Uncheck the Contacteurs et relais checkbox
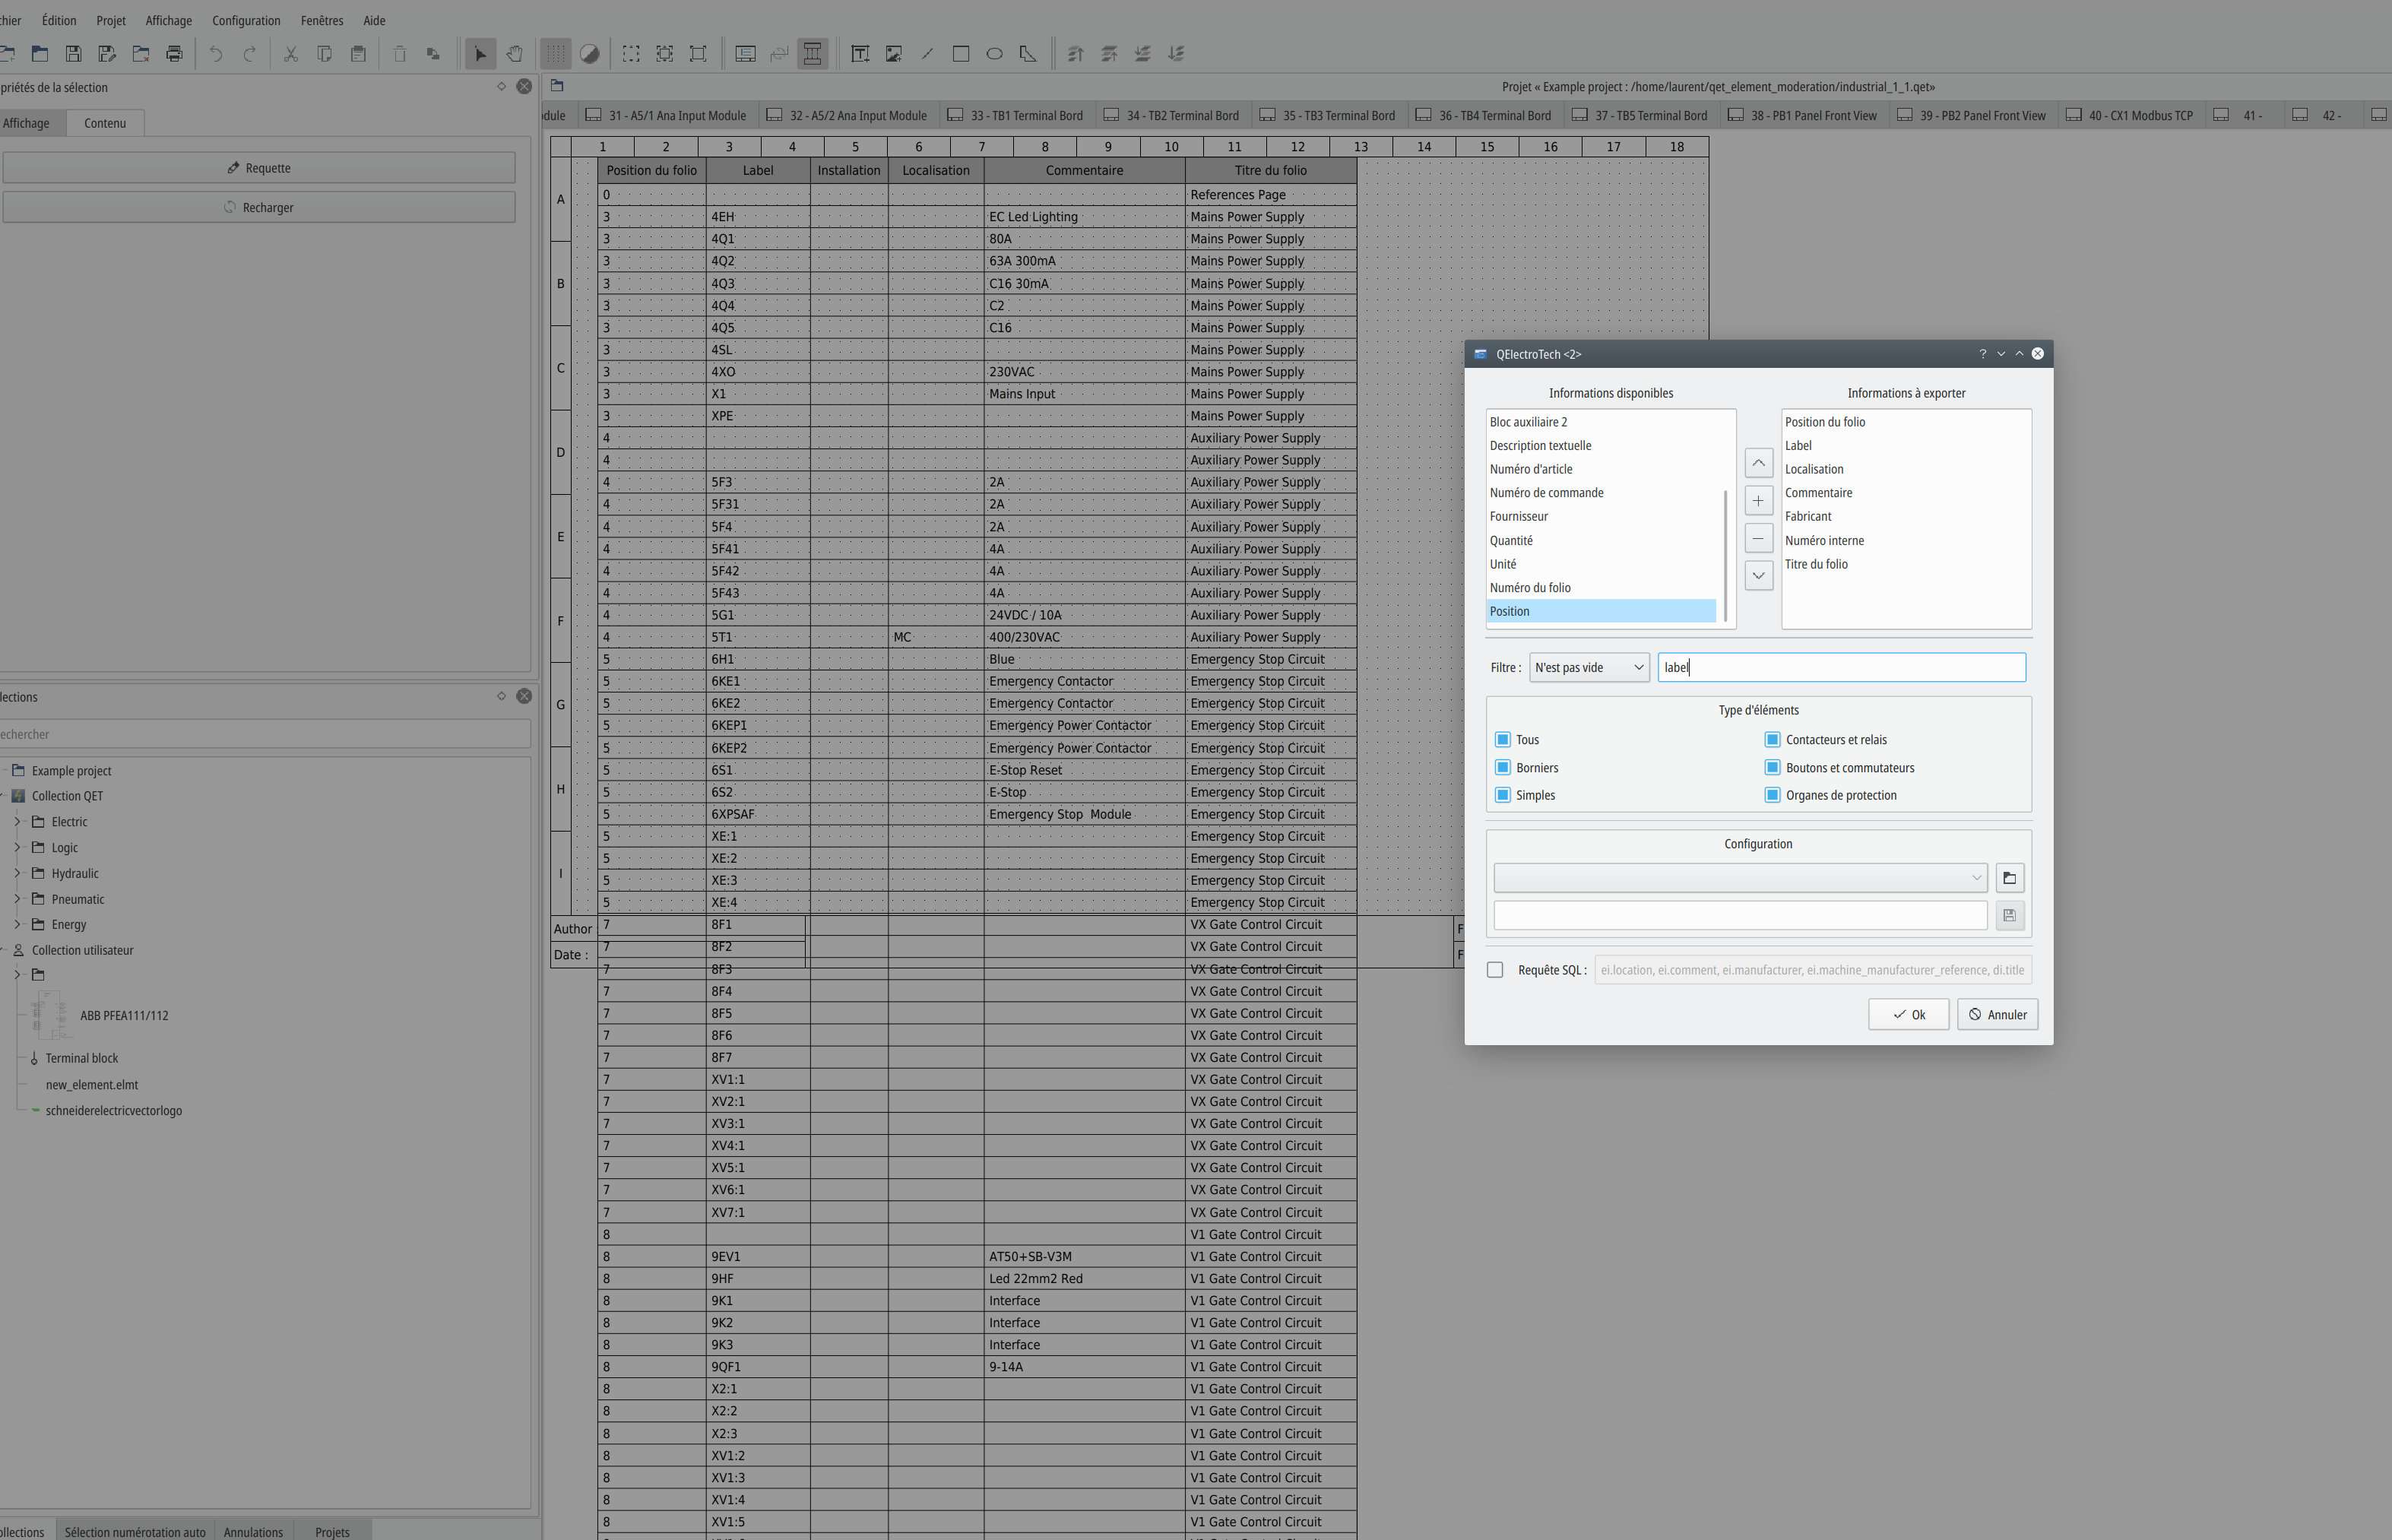Image resolution: width=2392 pixels, height=1540 pixels. (x=1772, y=740)
